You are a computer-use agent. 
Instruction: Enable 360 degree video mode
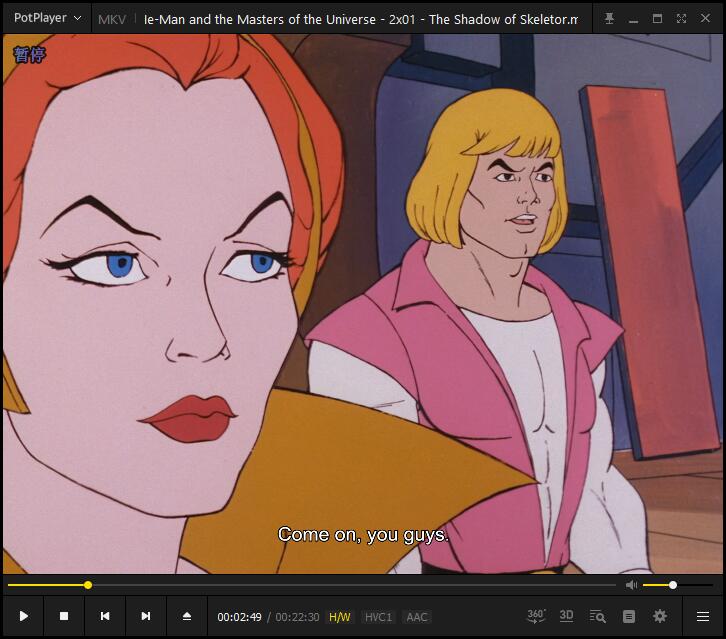coord(536,616)
